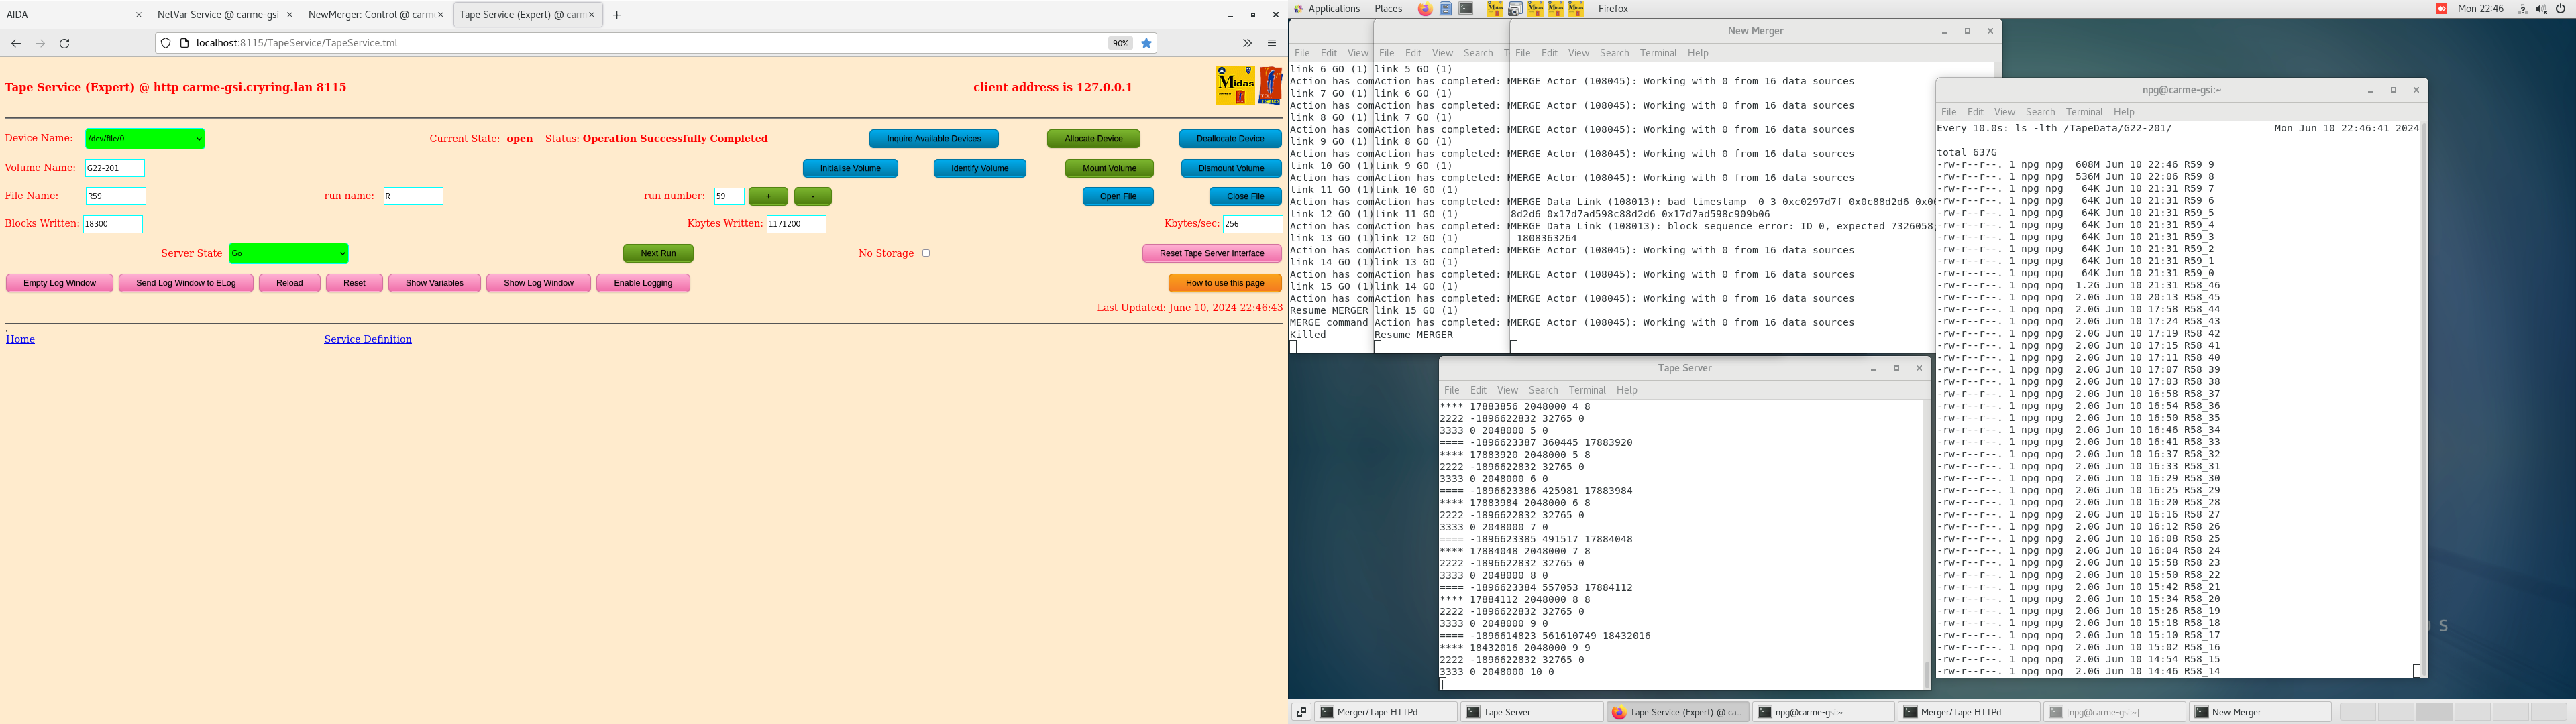Open Terminal menu in New Merger window
2576x724 pixels.
pyautogui.click(x=1657, y=53)
